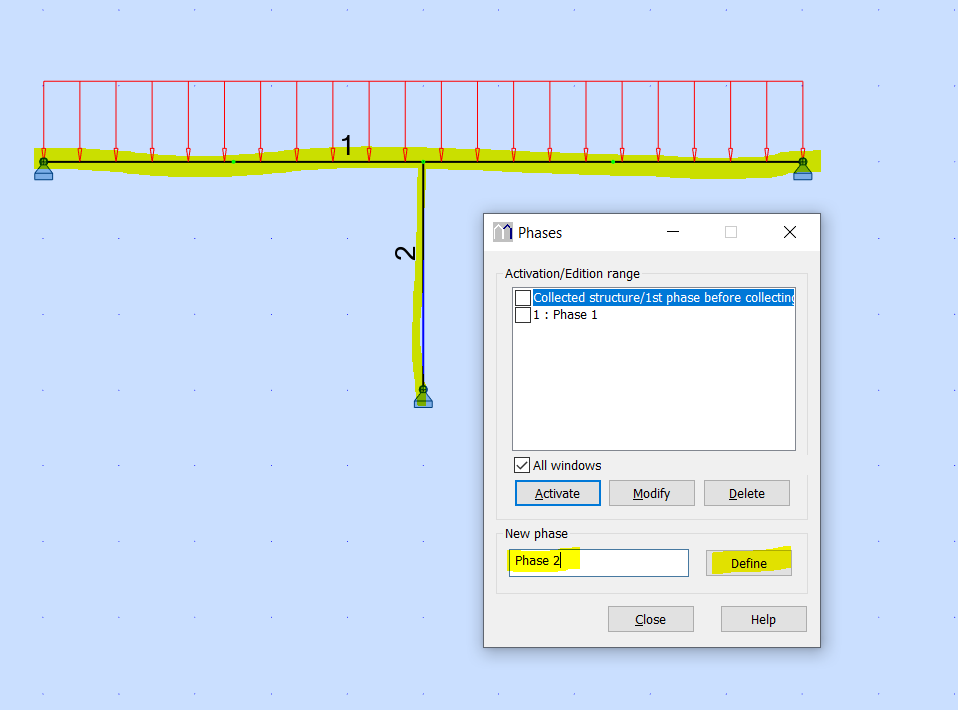The image size is (958, 710).
Task: Open Help from the Phases dialog
Action: (x=763, y=618)
